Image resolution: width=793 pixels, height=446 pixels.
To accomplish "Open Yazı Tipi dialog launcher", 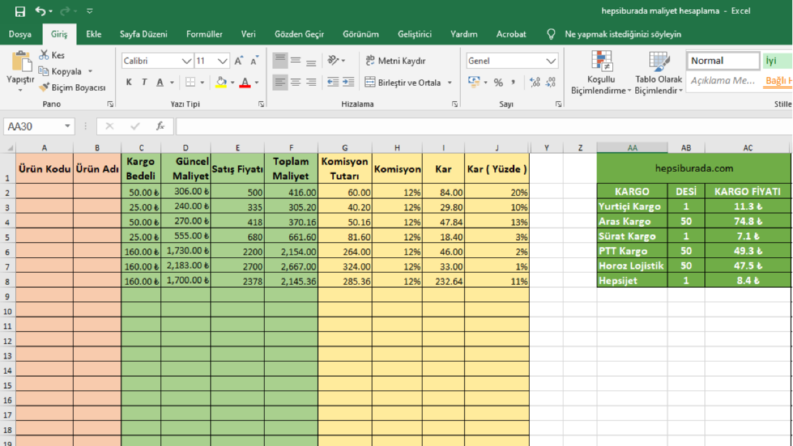I will point(261,104).
